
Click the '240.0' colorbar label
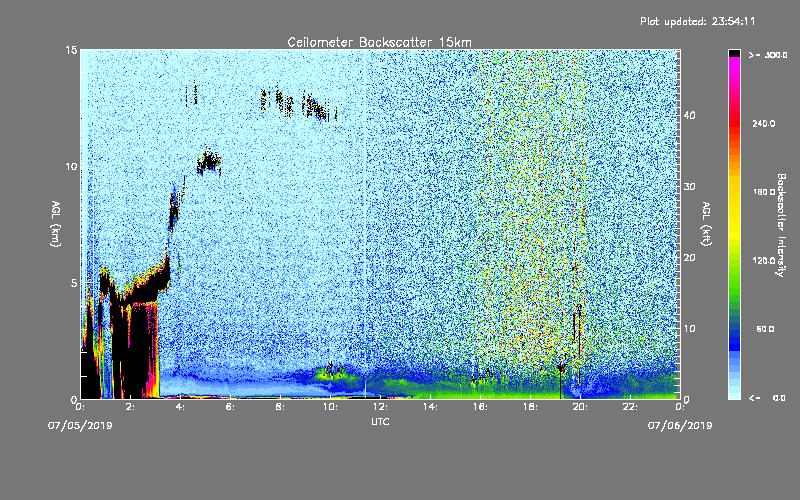coord(764,124)
